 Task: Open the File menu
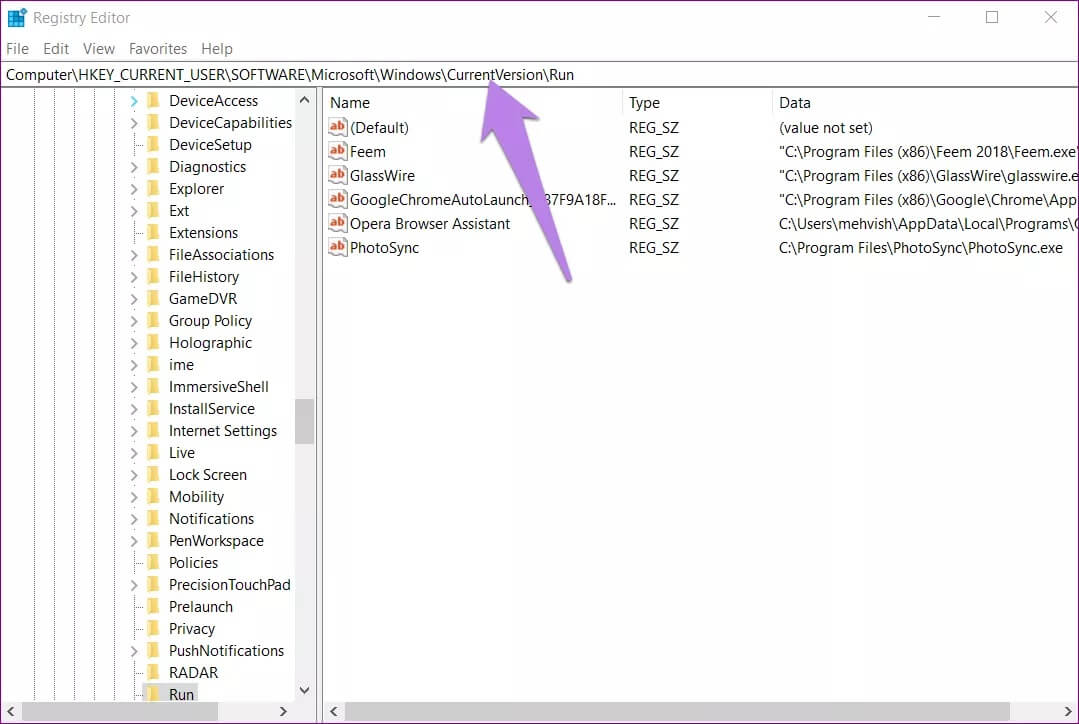coord(17,49)
